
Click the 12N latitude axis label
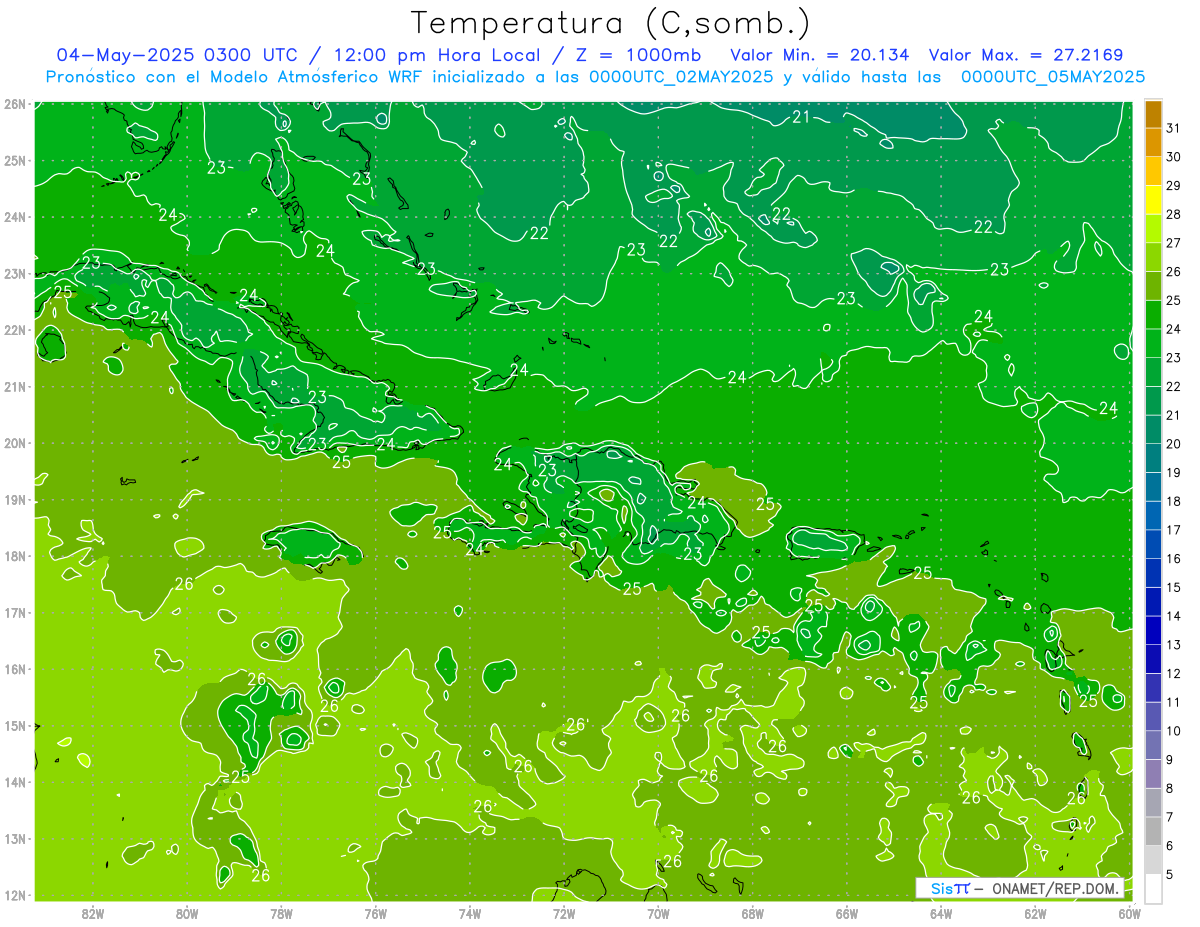(14, 895)
